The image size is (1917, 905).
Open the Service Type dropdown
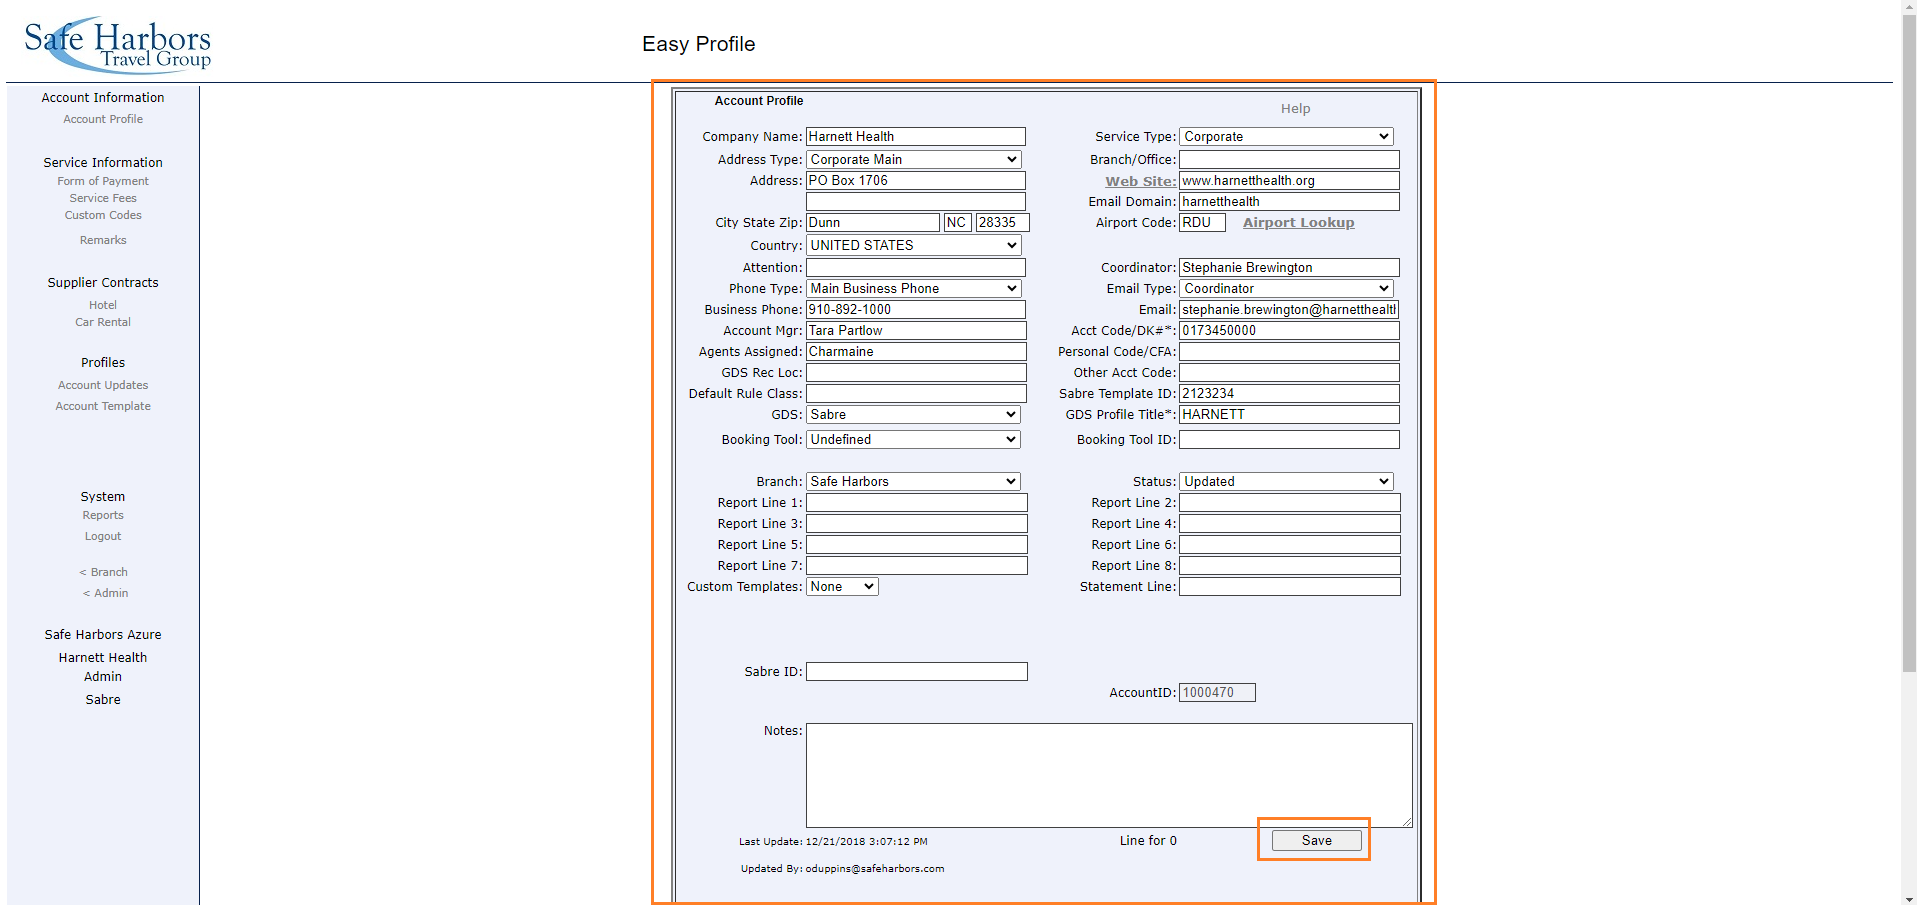(1287, 137)
